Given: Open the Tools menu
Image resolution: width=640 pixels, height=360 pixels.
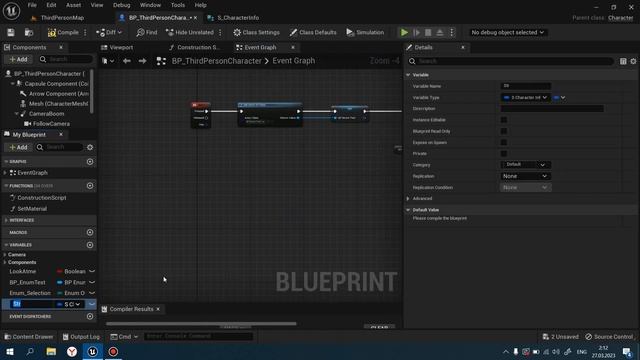Looking at the screenshot, I should [x=178, y=5].
